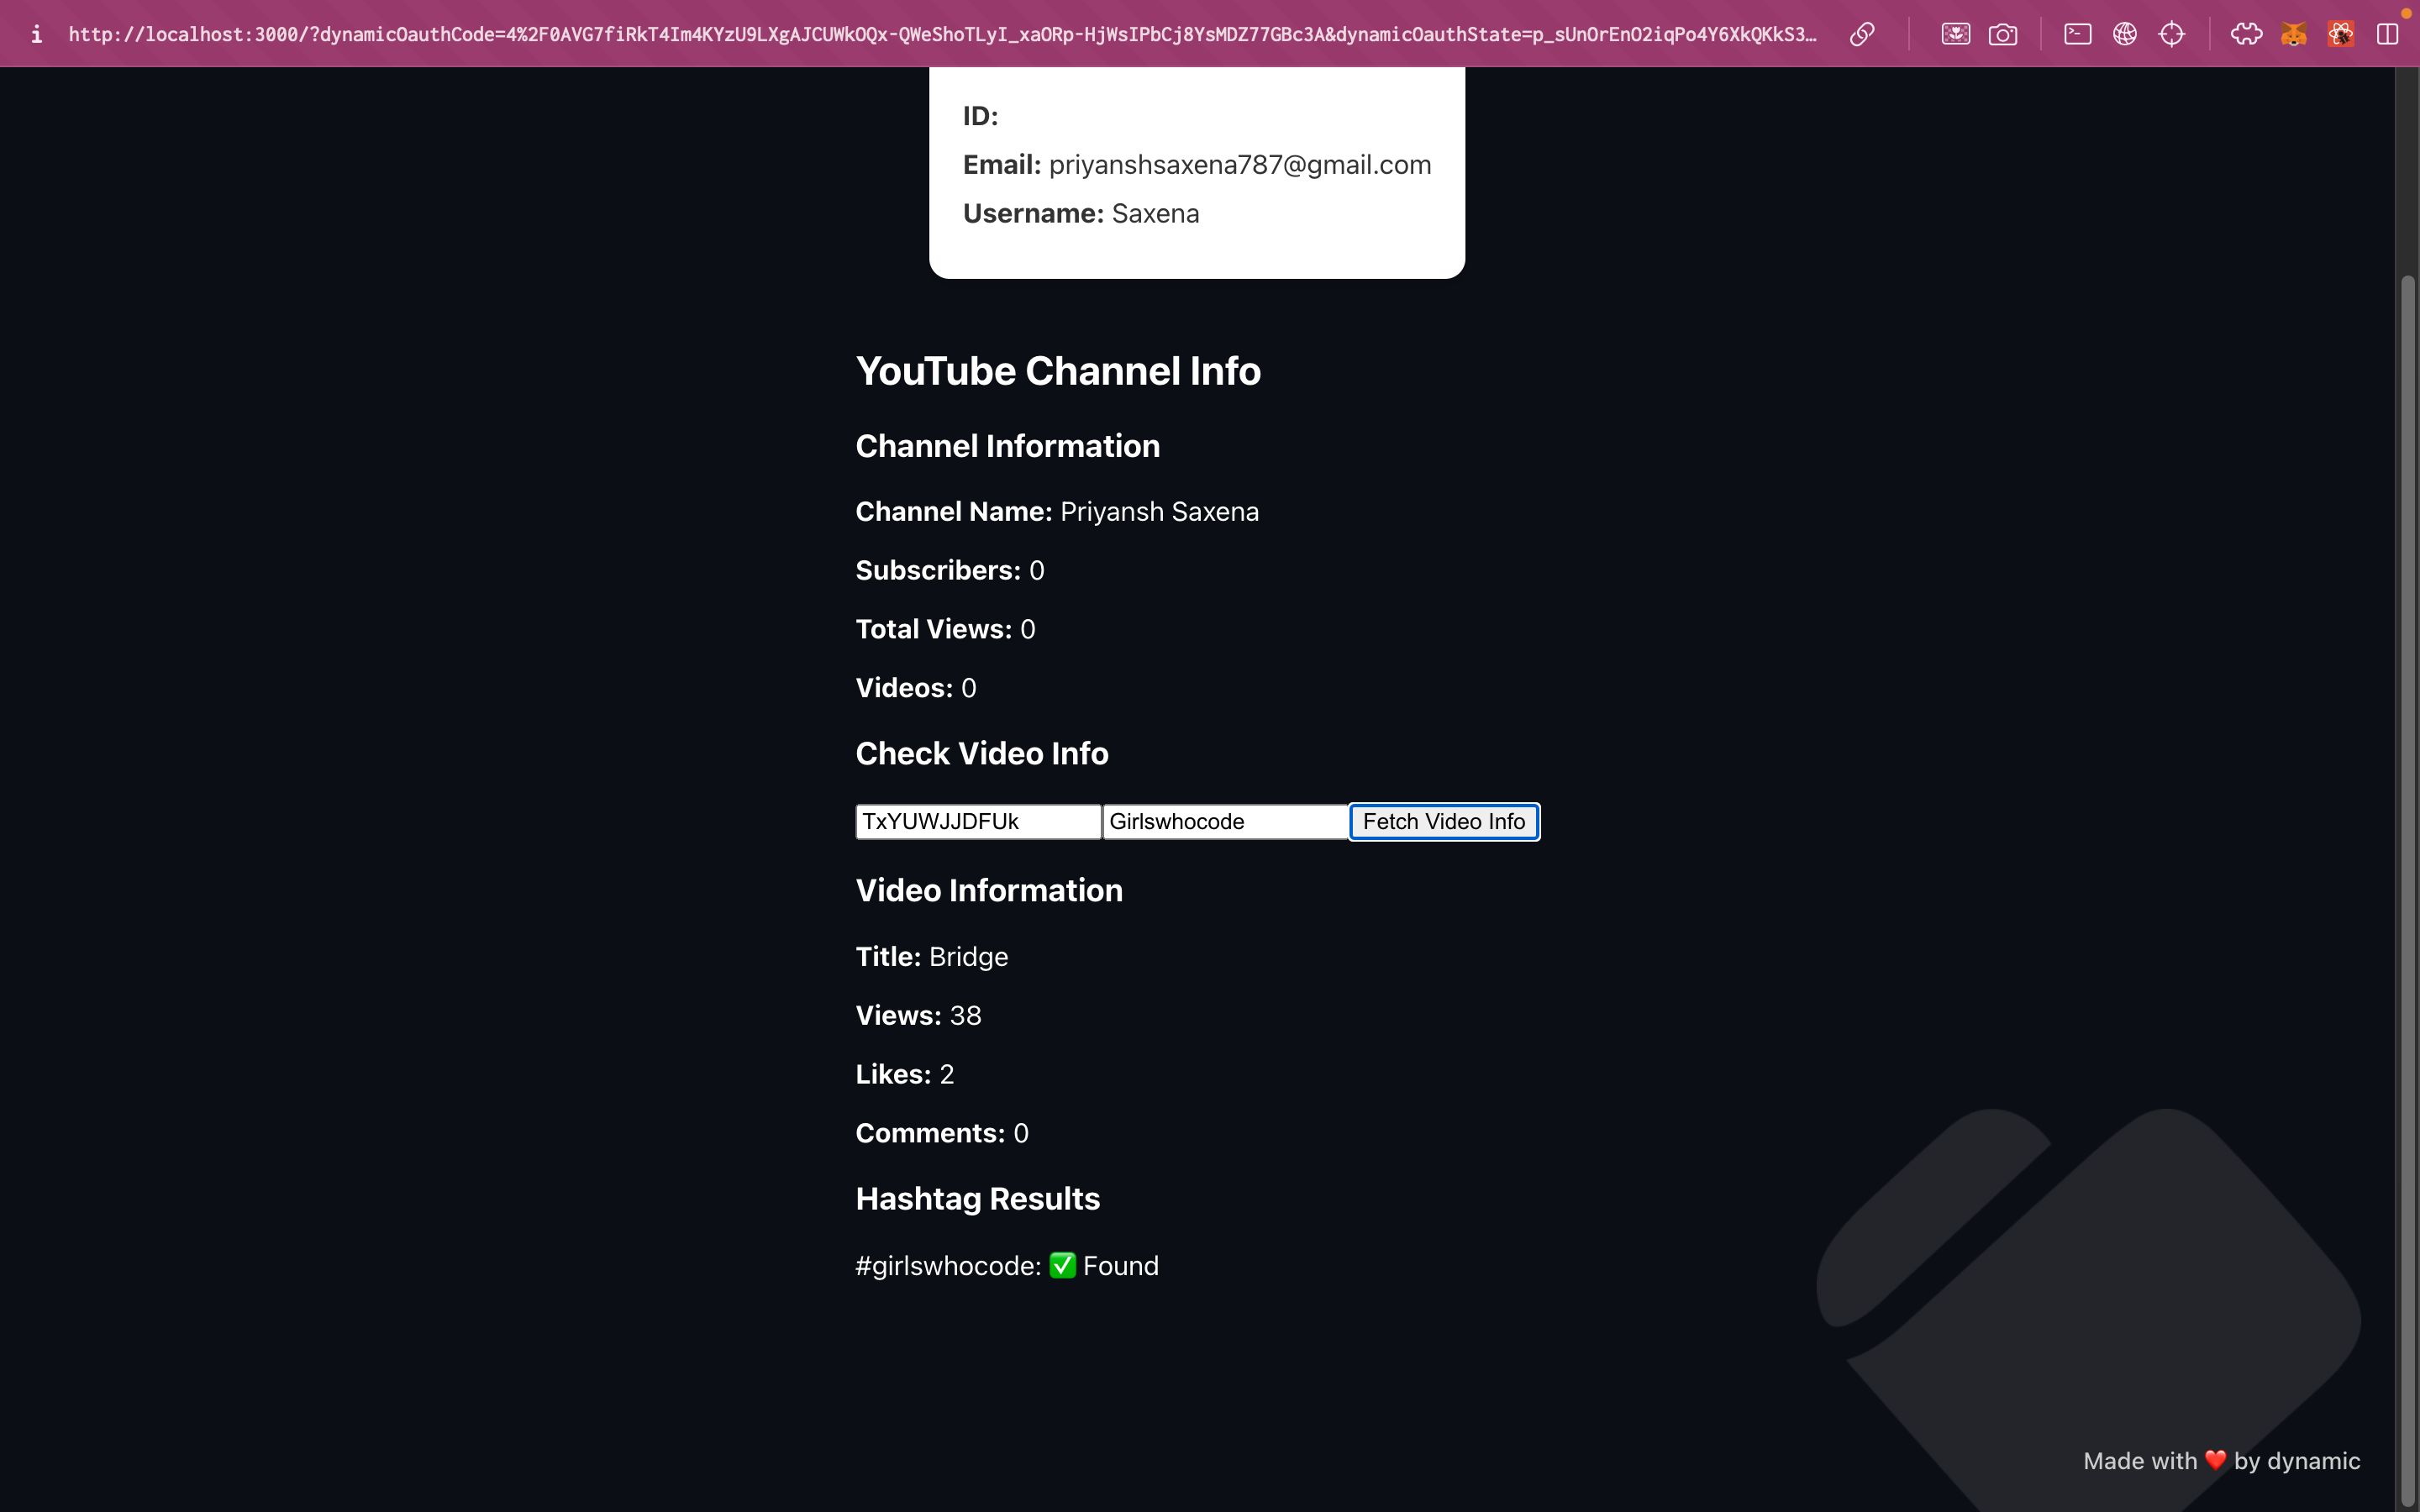This screenshot has width=2420, height=1512.
Task: Click the globe network icon
Action: coord(2124,34)
